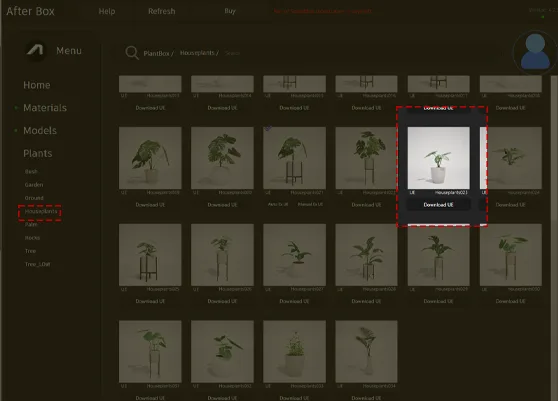Click Refresh in the top bar
The width and height of the screenshot is (558, 401).
pyautogui.click(x=162, y=11)
